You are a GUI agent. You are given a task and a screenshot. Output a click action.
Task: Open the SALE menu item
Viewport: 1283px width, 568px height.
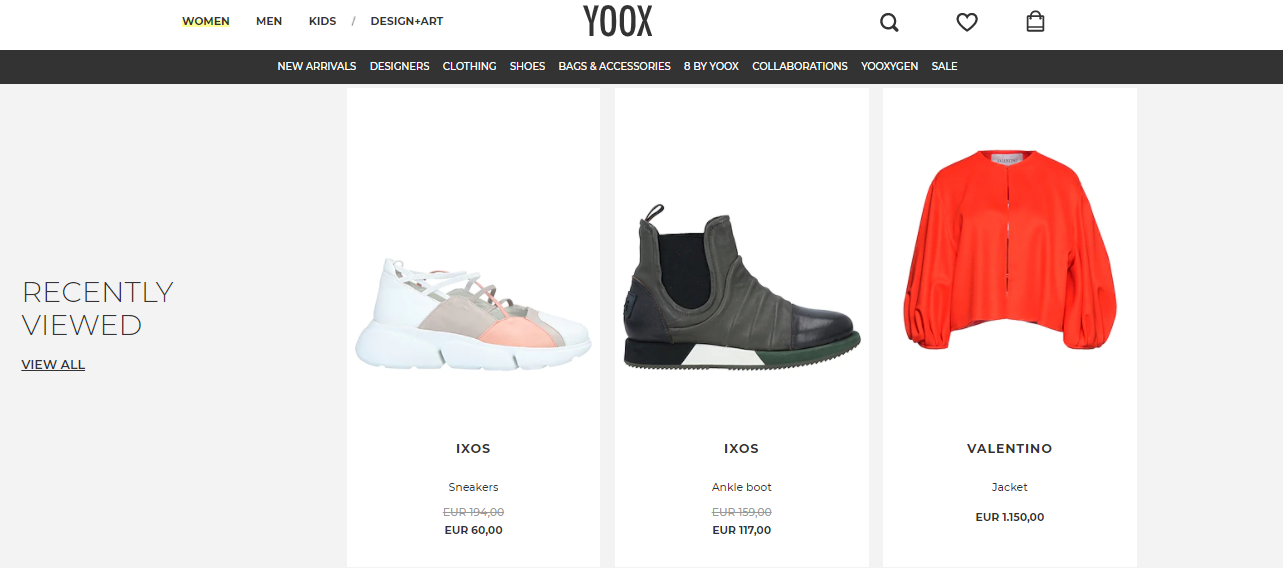pyautogui.click(x=944, y=66)
